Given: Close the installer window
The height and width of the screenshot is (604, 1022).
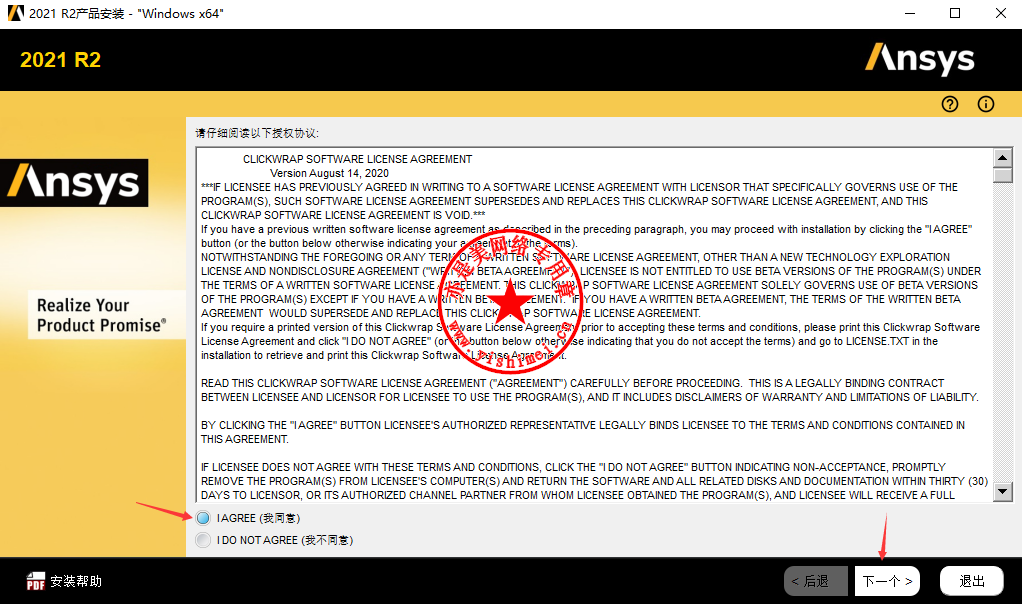Looking at the screenshot, I should point(1000,13).
